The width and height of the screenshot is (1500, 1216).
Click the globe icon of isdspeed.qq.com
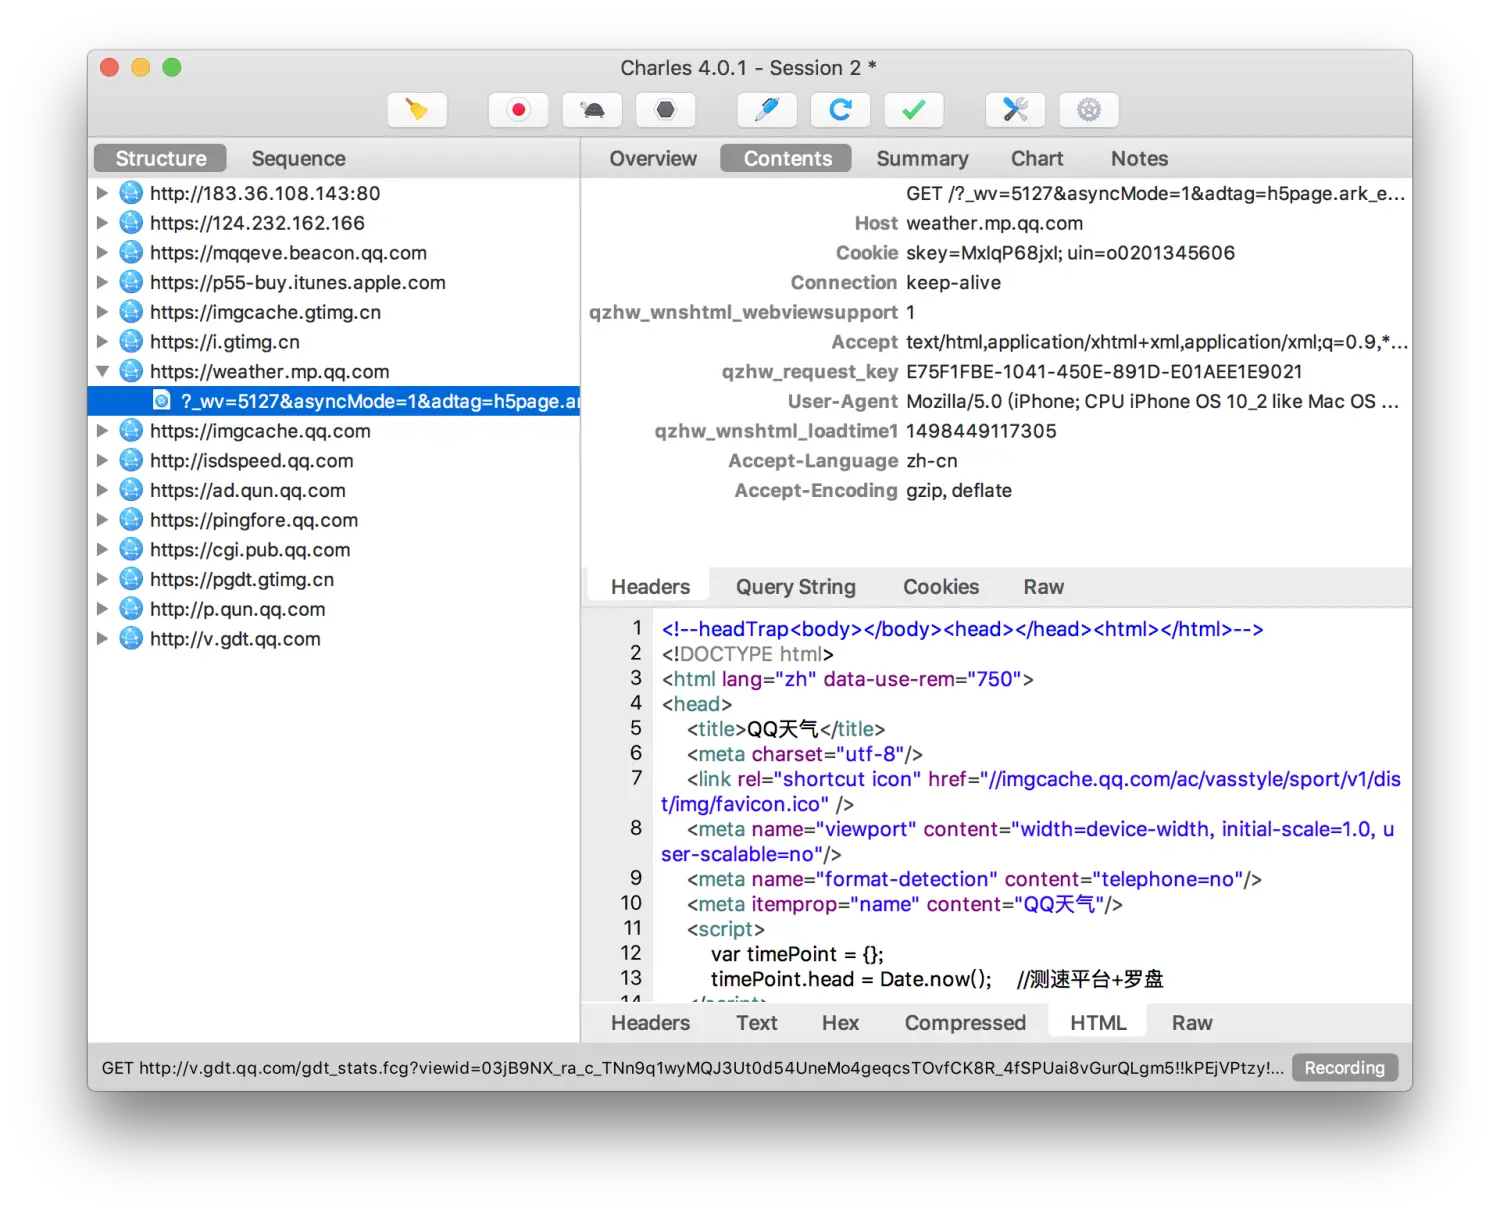pos(131,461)
